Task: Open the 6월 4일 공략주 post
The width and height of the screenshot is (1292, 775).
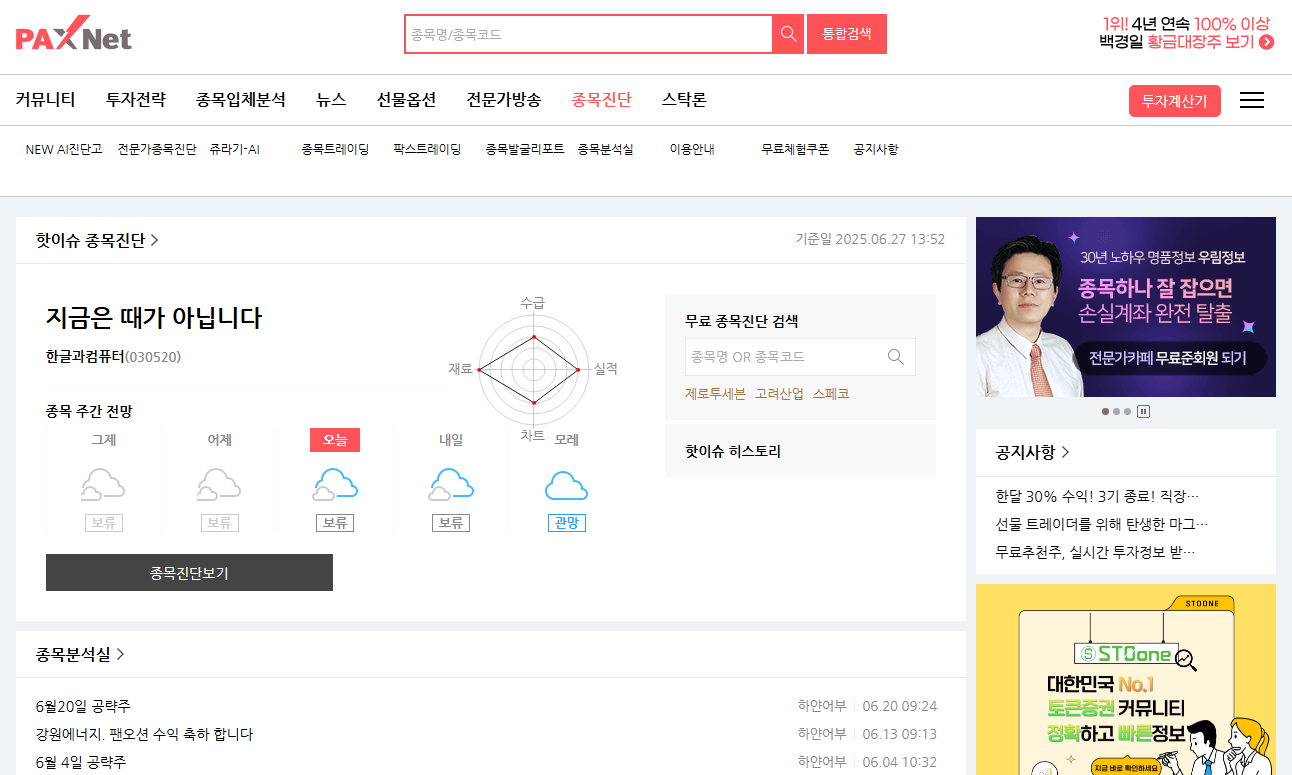Action: pos(81,762)
